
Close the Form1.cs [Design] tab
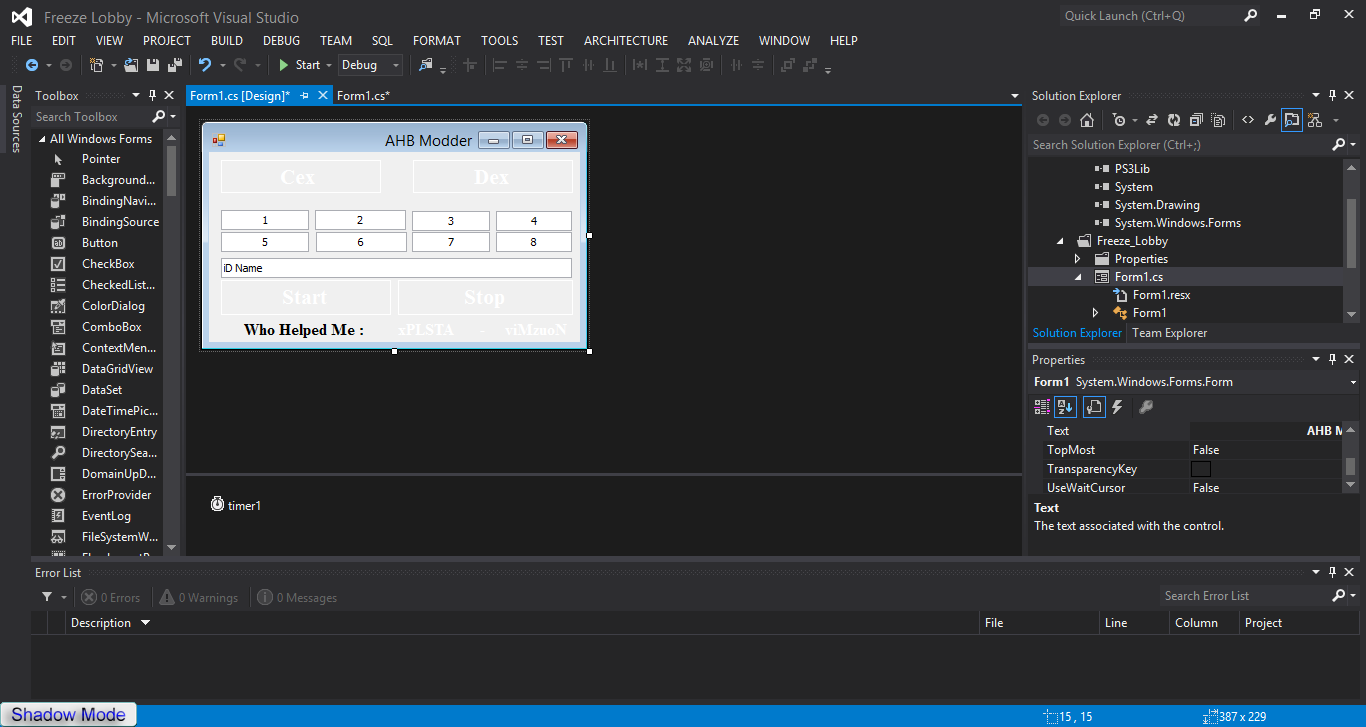click(x=322, y=96)
